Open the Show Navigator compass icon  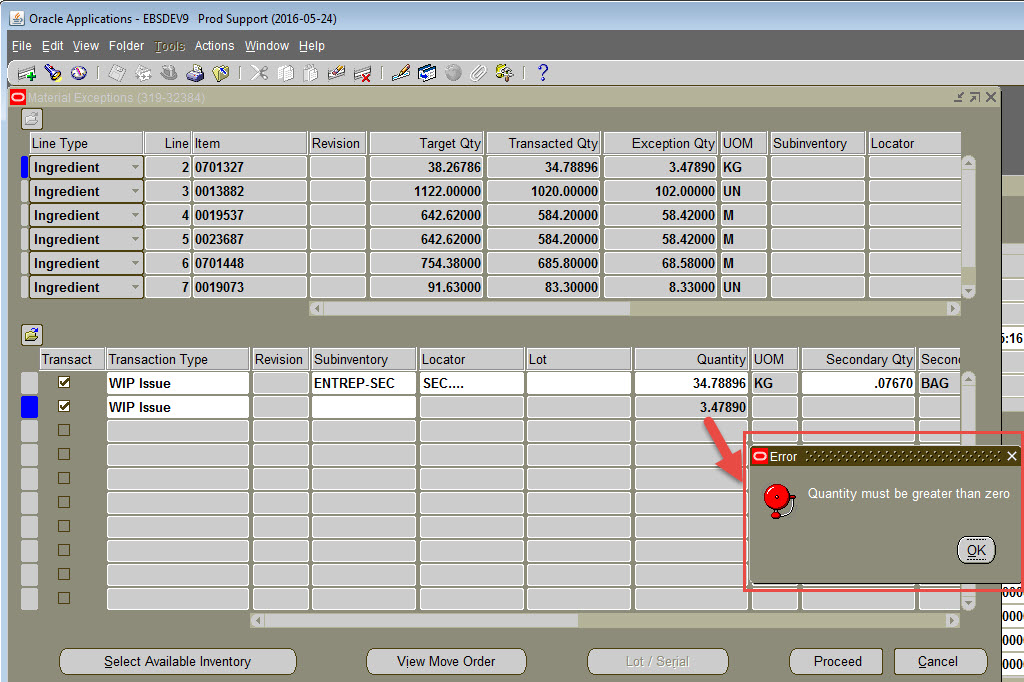(80, 72)
